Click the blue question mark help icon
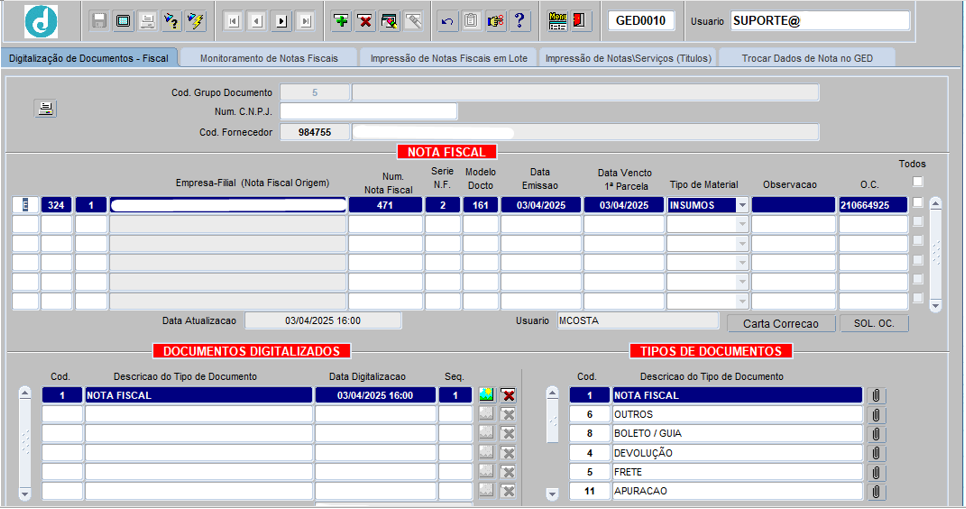The image size is (966, 509). [519, 21]
